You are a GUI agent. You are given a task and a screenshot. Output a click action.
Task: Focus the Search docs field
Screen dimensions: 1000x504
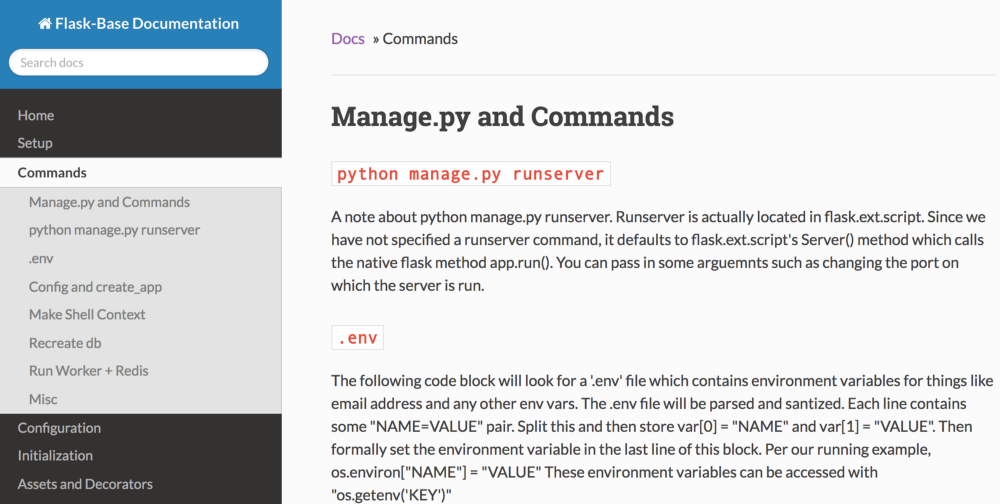(139, 62)
